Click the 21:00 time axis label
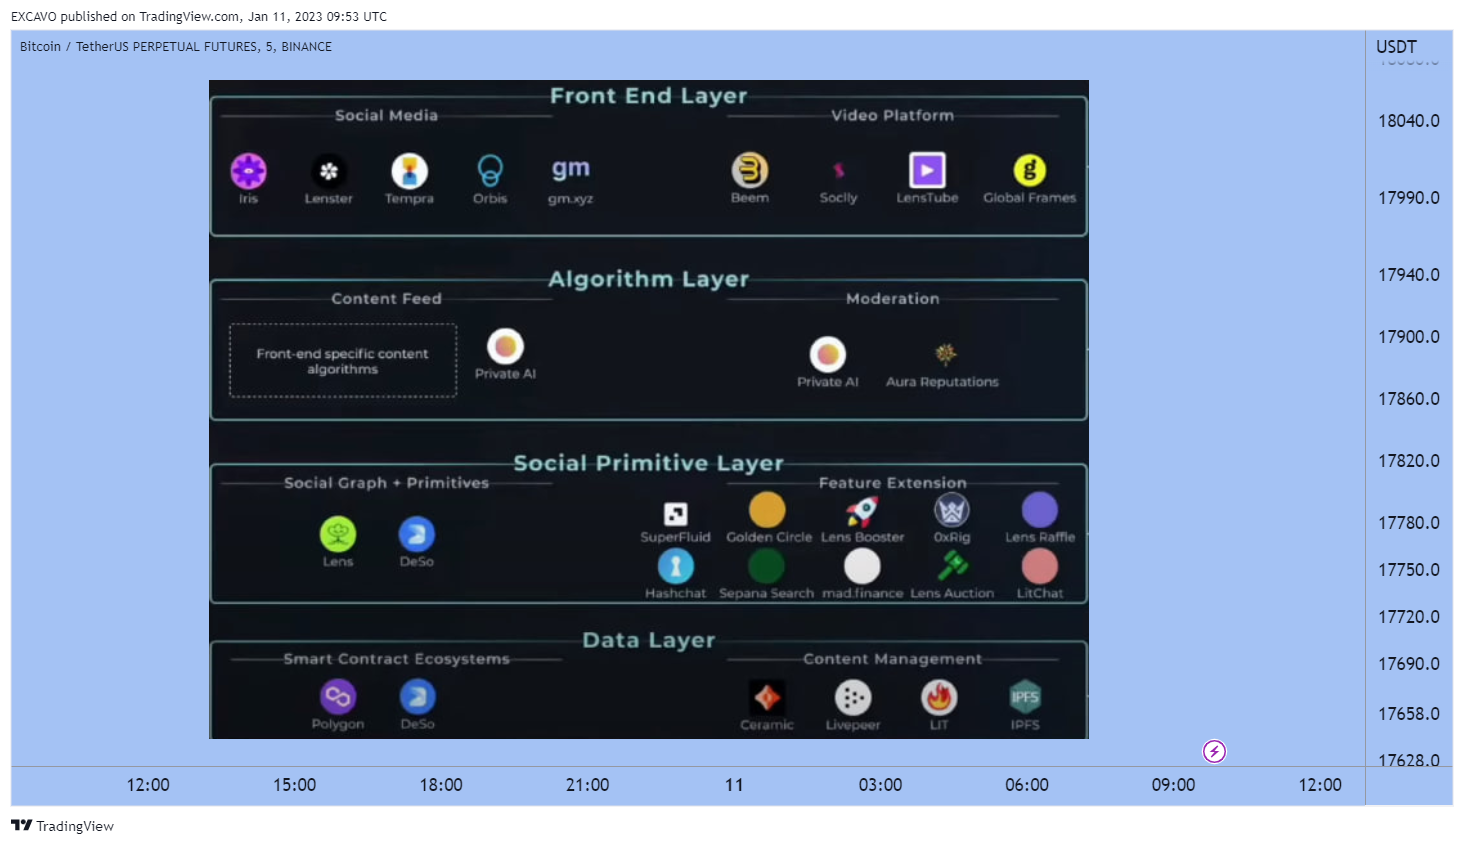 click(x=588, y=785)
